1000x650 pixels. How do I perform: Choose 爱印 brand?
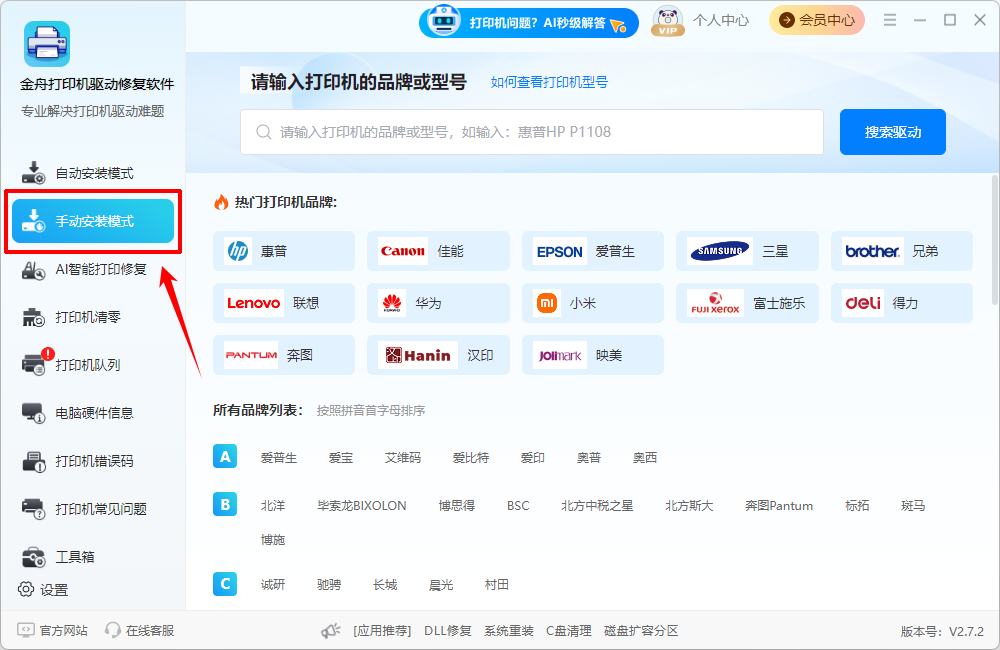[x=533, y=457]
